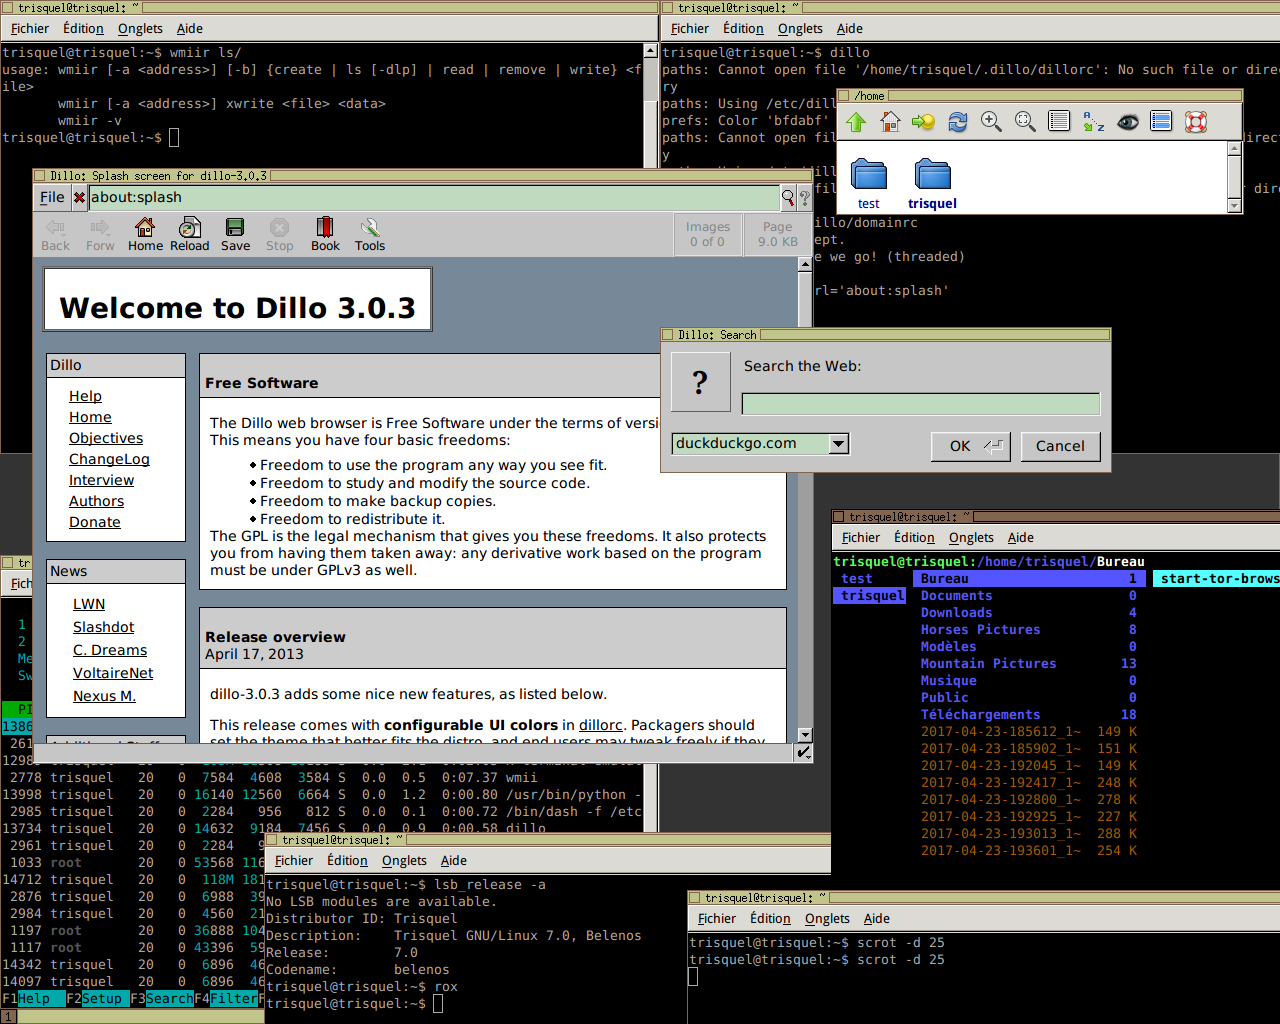Click the question mark help icon in Dillo
The width and height of the screenshot is (1280, 1024).
(x=804, y=198)
